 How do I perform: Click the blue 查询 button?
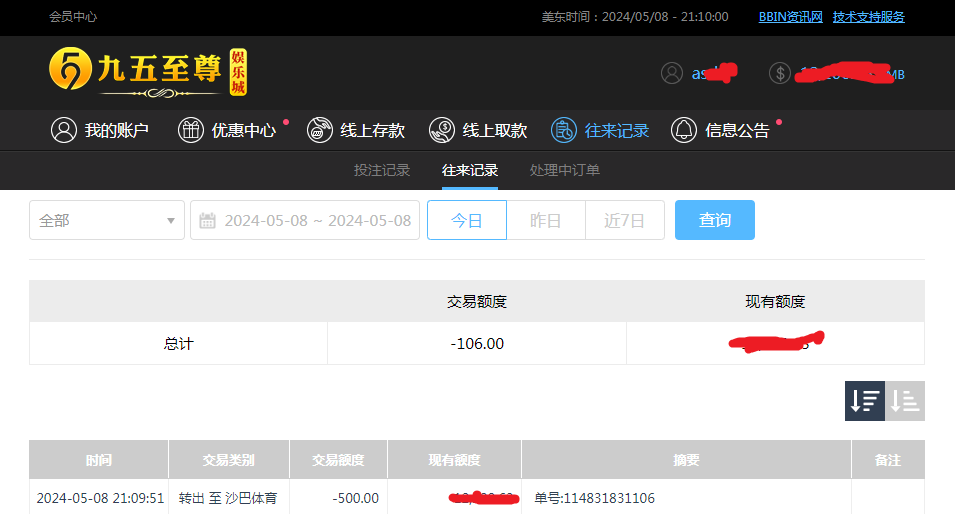pos(714,220)
